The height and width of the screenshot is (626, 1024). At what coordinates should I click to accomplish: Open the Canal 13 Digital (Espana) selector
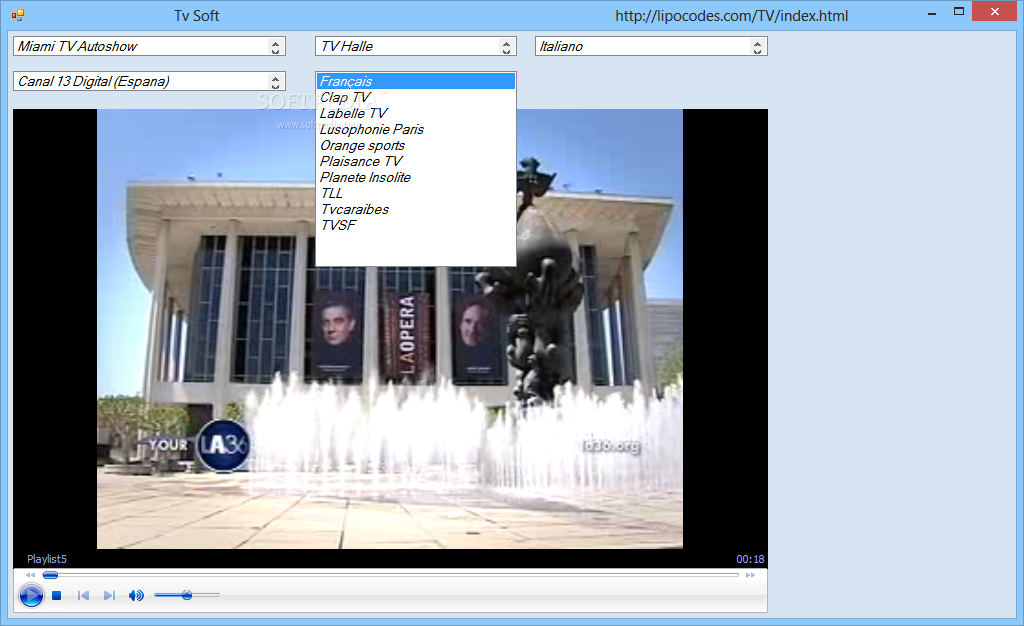pos(149,82)
